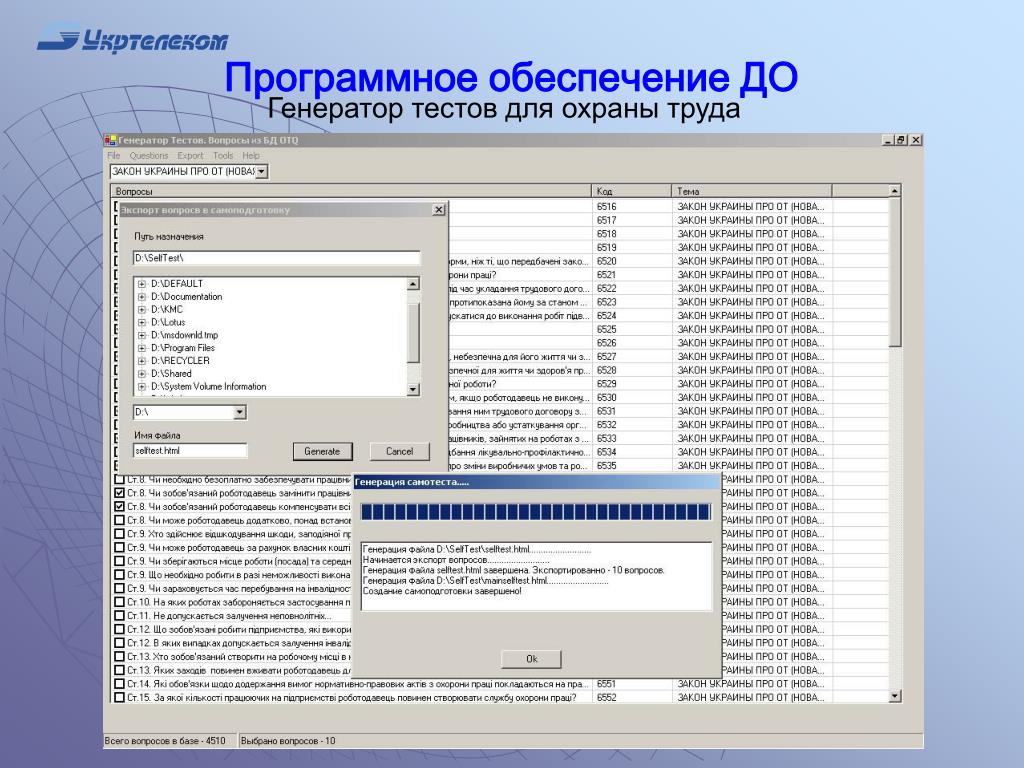Screen dimensions: 1024x768
Task: Expand the D:\Program Files folder node
Action: 142,348
